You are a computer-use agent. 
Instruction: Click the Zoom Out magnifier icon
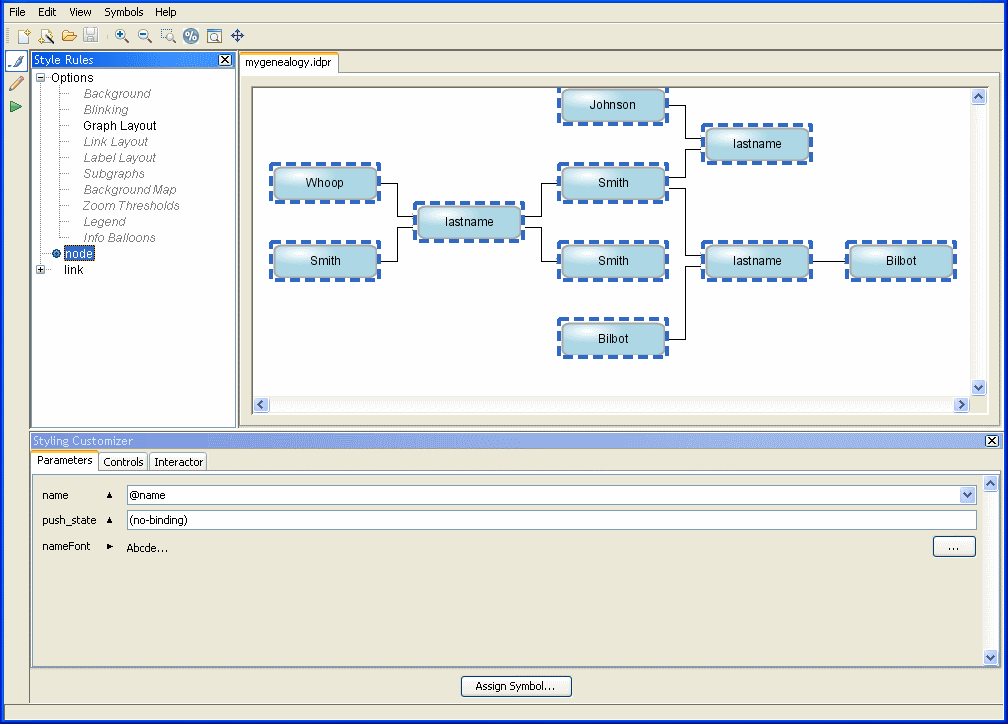144,36
